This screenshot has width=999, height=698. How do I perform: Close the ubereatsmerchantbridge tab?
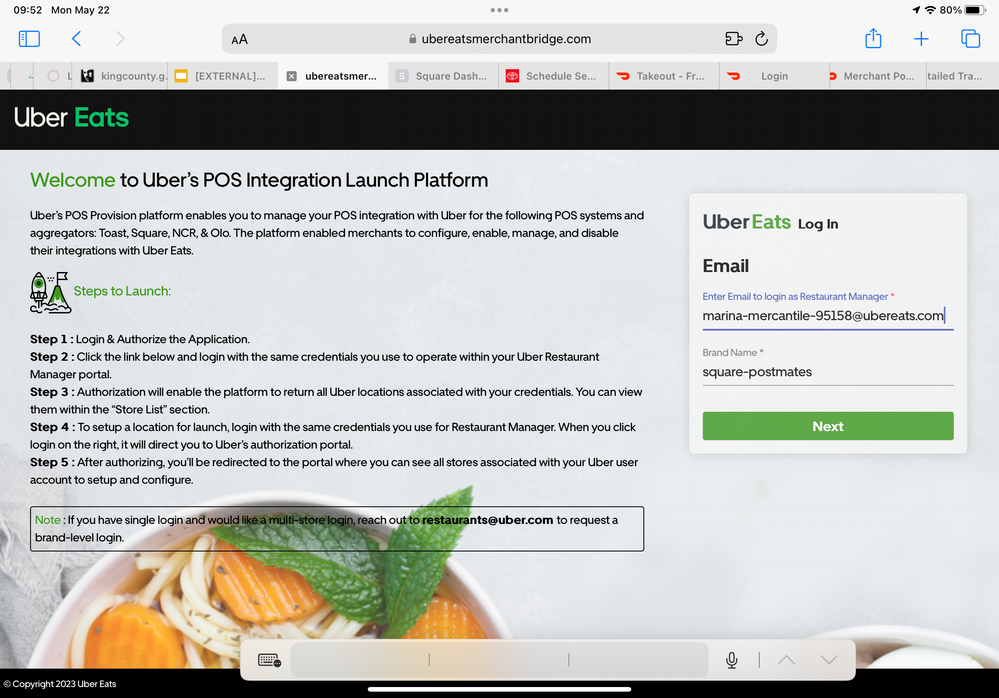[x=291, y=76]
